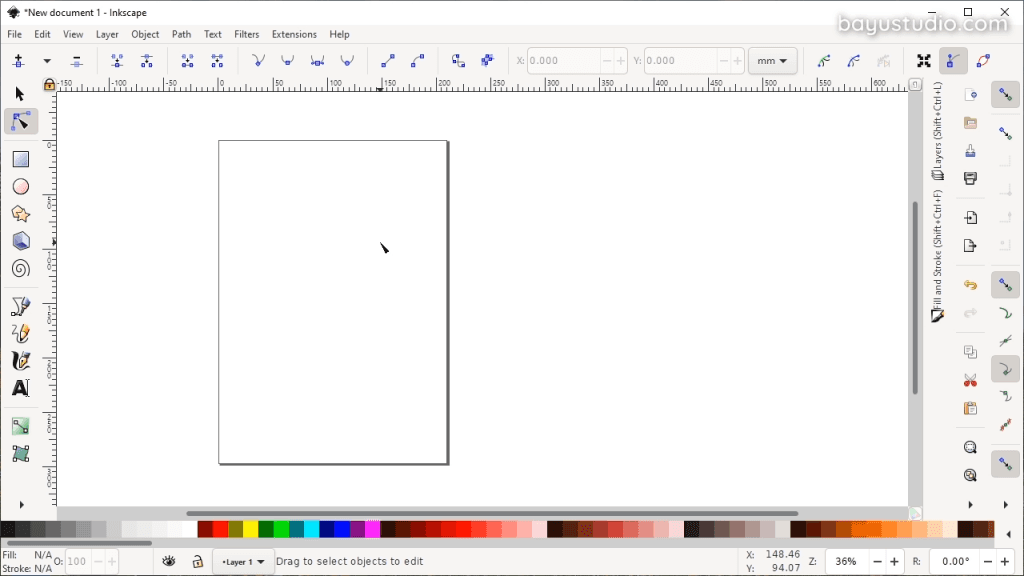Pick the cyan palette swatch

tap(312, 529)
